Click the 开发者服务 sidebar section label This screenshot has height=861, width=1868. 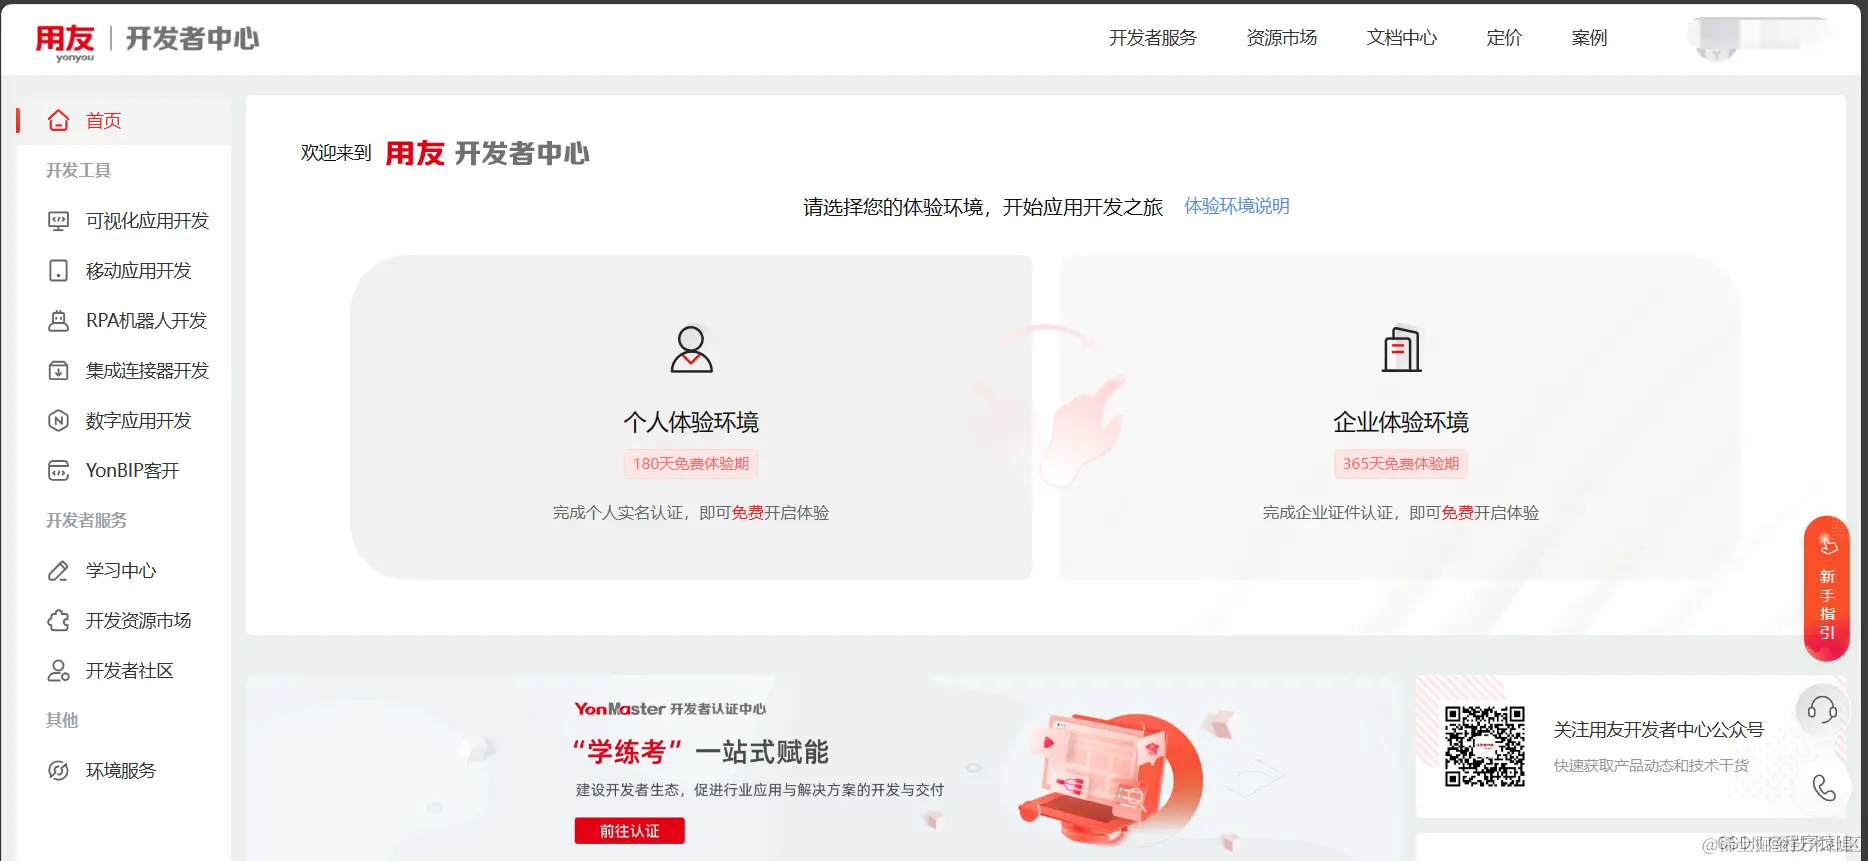click(86, 521)
